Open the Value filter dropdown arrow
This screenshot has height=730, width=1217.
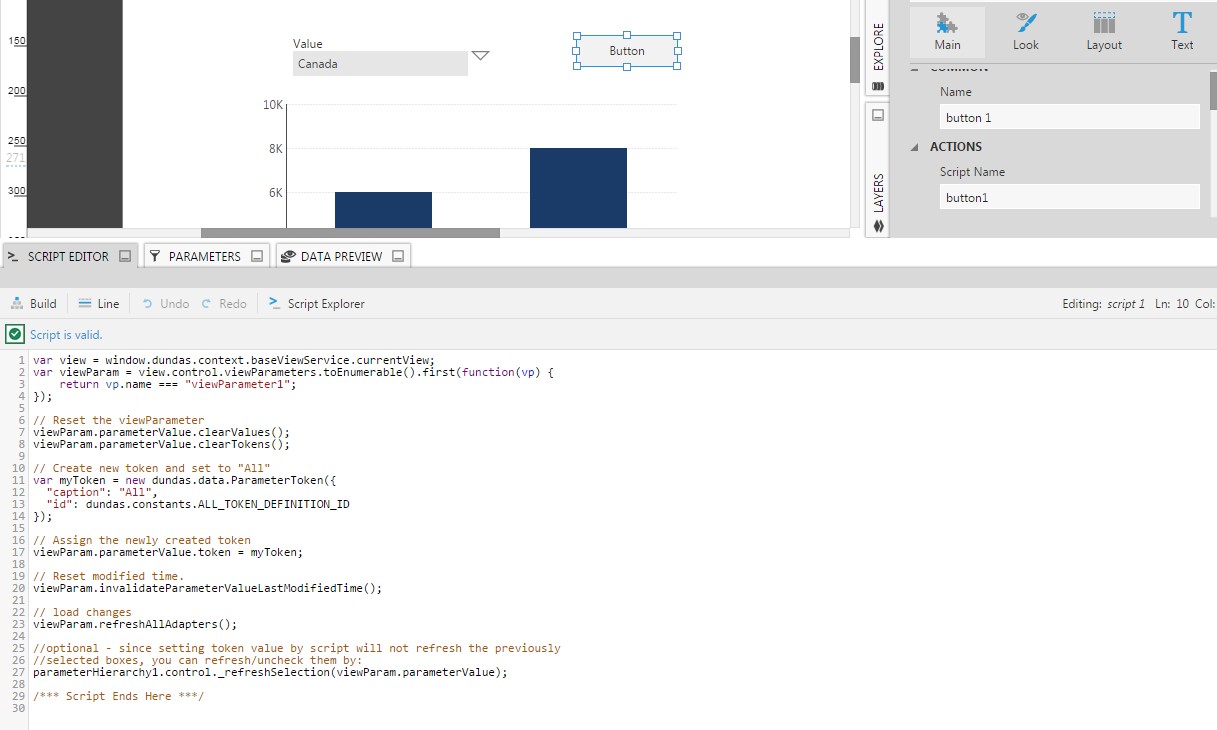tap(480, 56)
